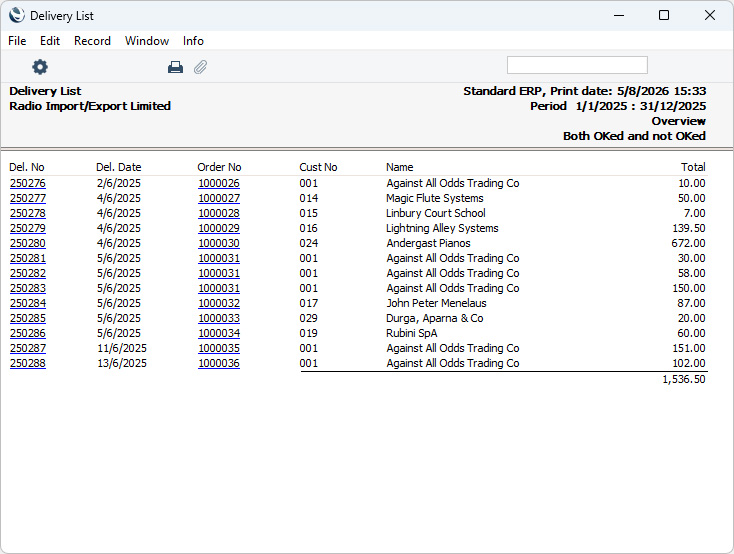Open delivery number 250286

[x=28, y=333]
